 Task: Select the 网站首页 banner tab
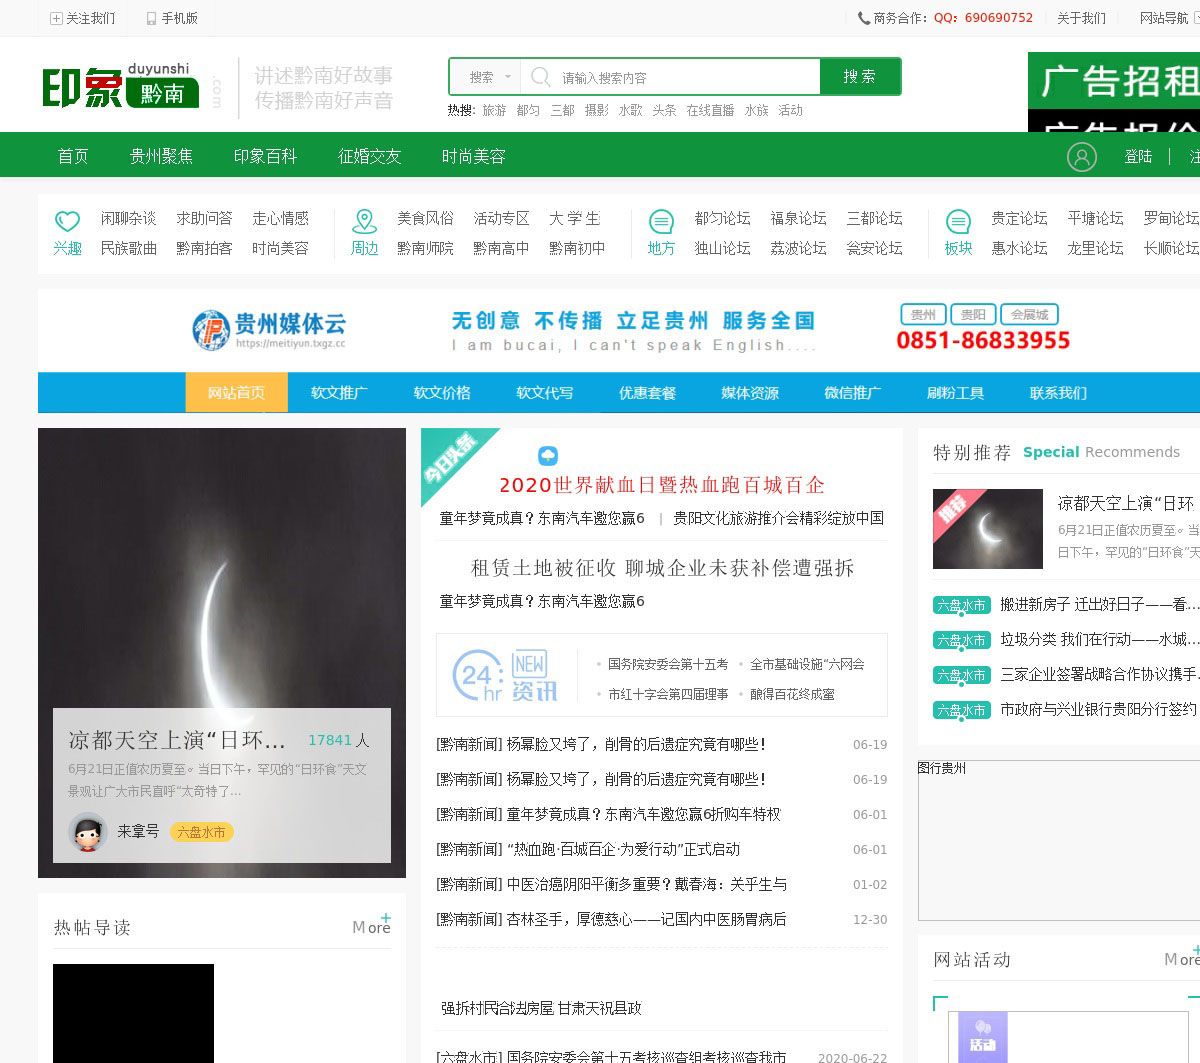click(236, 393)
